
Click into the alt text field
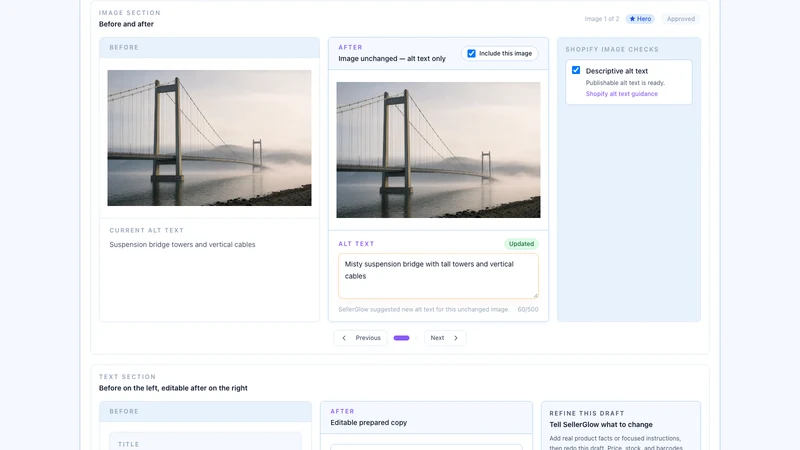[438, 276]
